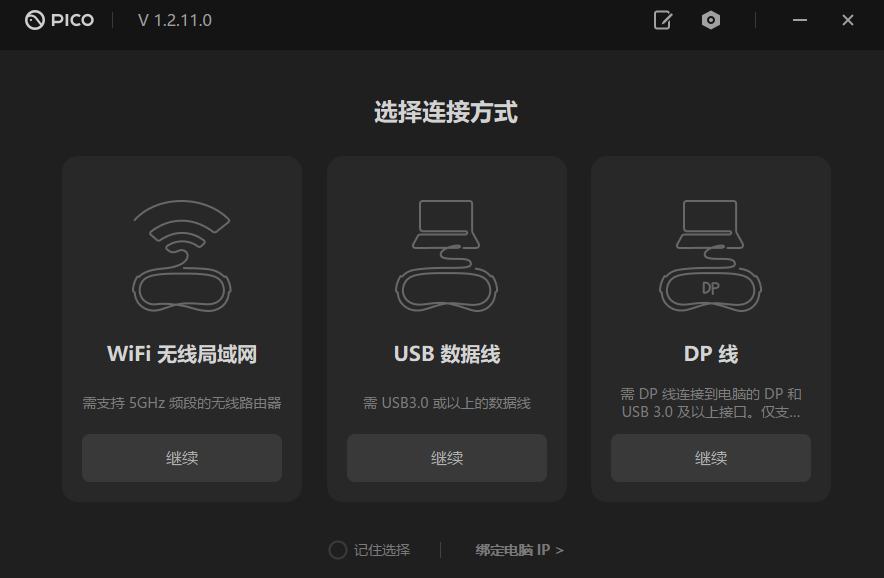
Task: Click the truncated DP 线连接 description
Action: tap(711, 403)
